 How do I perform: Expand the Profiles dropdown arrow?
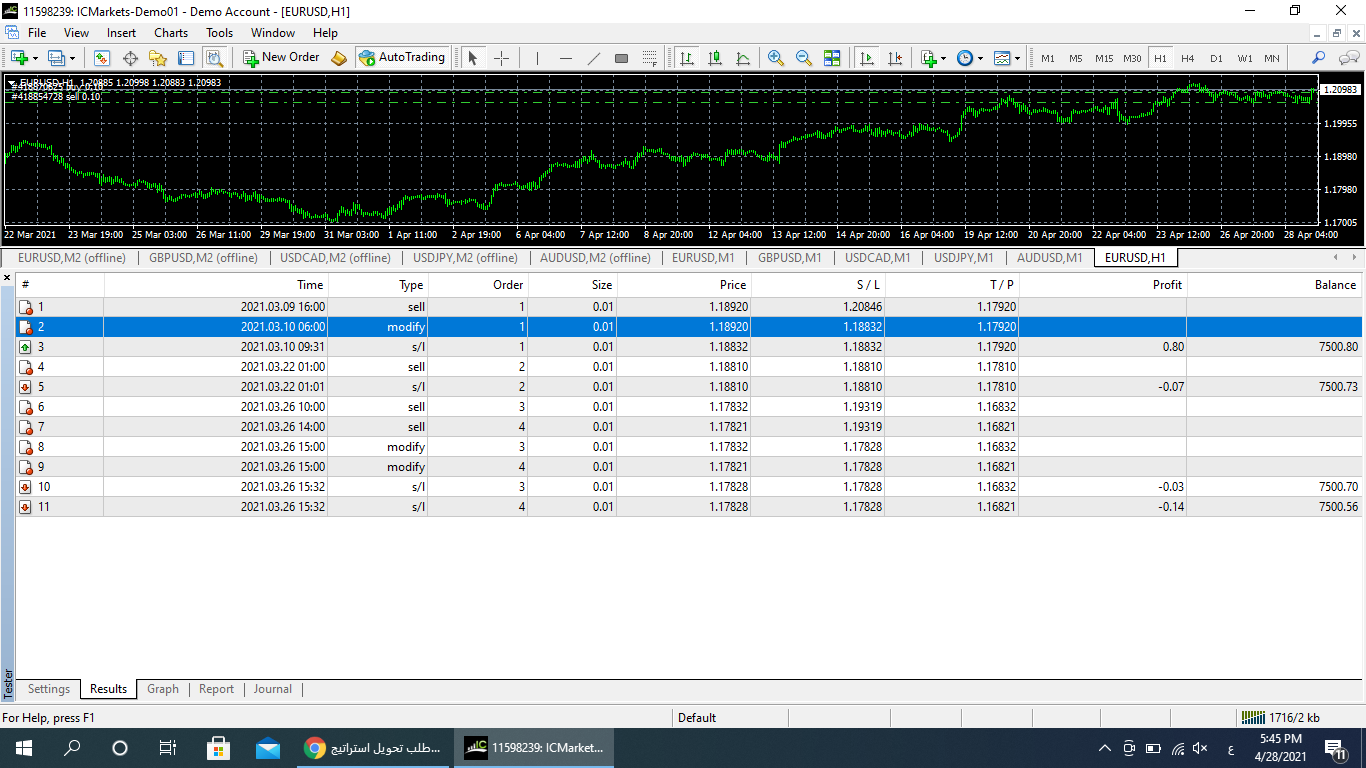click(x=72, y=58)
